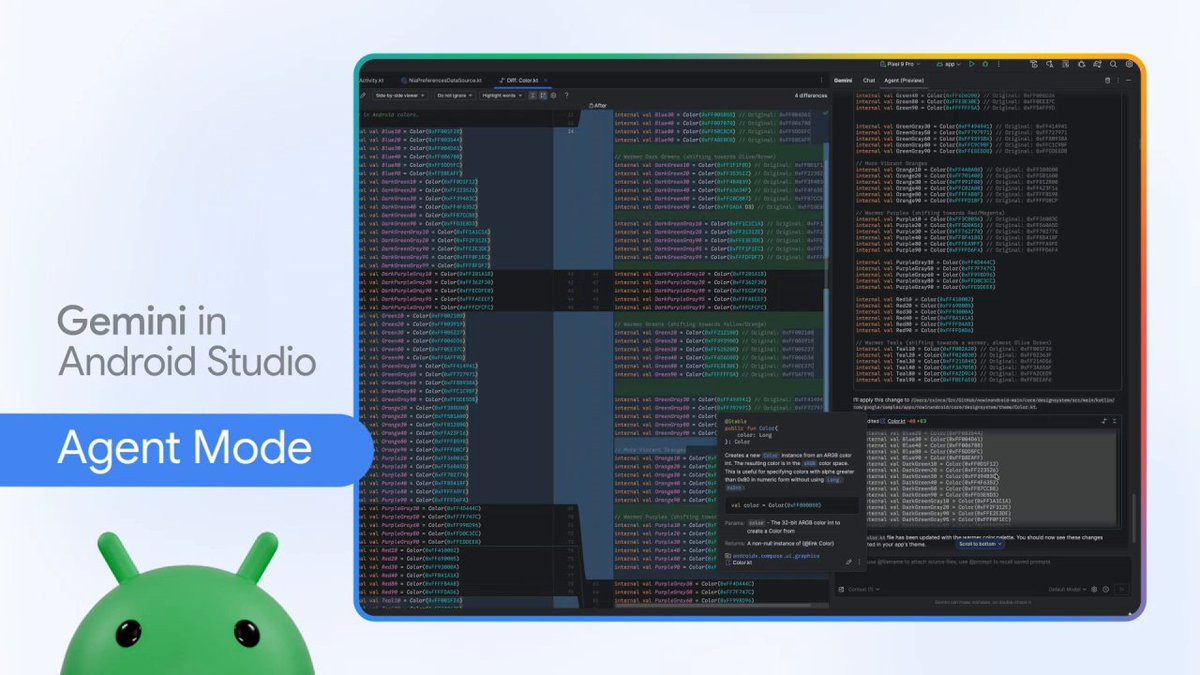The width and height of the screenshot is (1200, 675).
Task: Switch to the Agent (Preview) tab
Action: [x=904, y=80]
